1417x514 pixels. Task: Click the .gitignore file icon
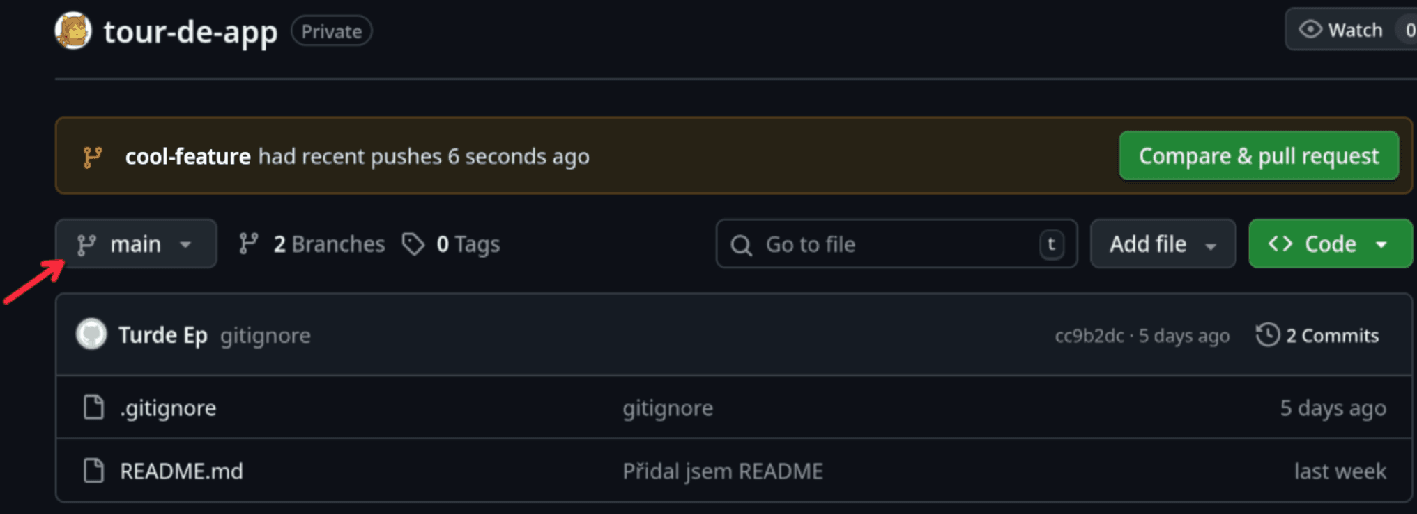(x=93, y=408)
